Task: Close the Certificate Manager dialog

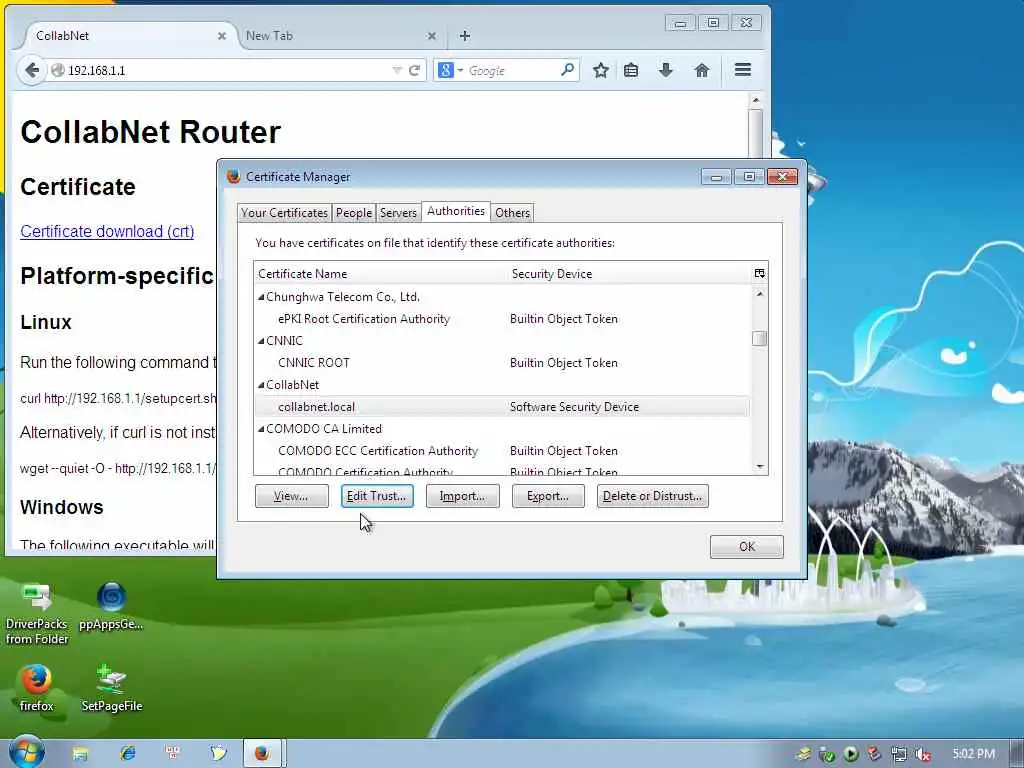Action: coord(782,176)
